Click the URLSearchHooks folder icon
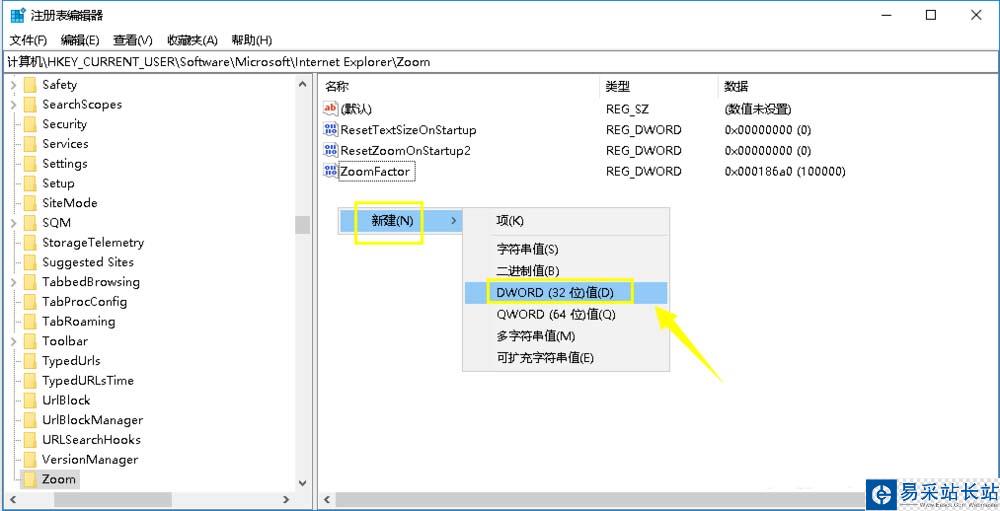This screenshot has height=511, width=1000. (30, 440)
